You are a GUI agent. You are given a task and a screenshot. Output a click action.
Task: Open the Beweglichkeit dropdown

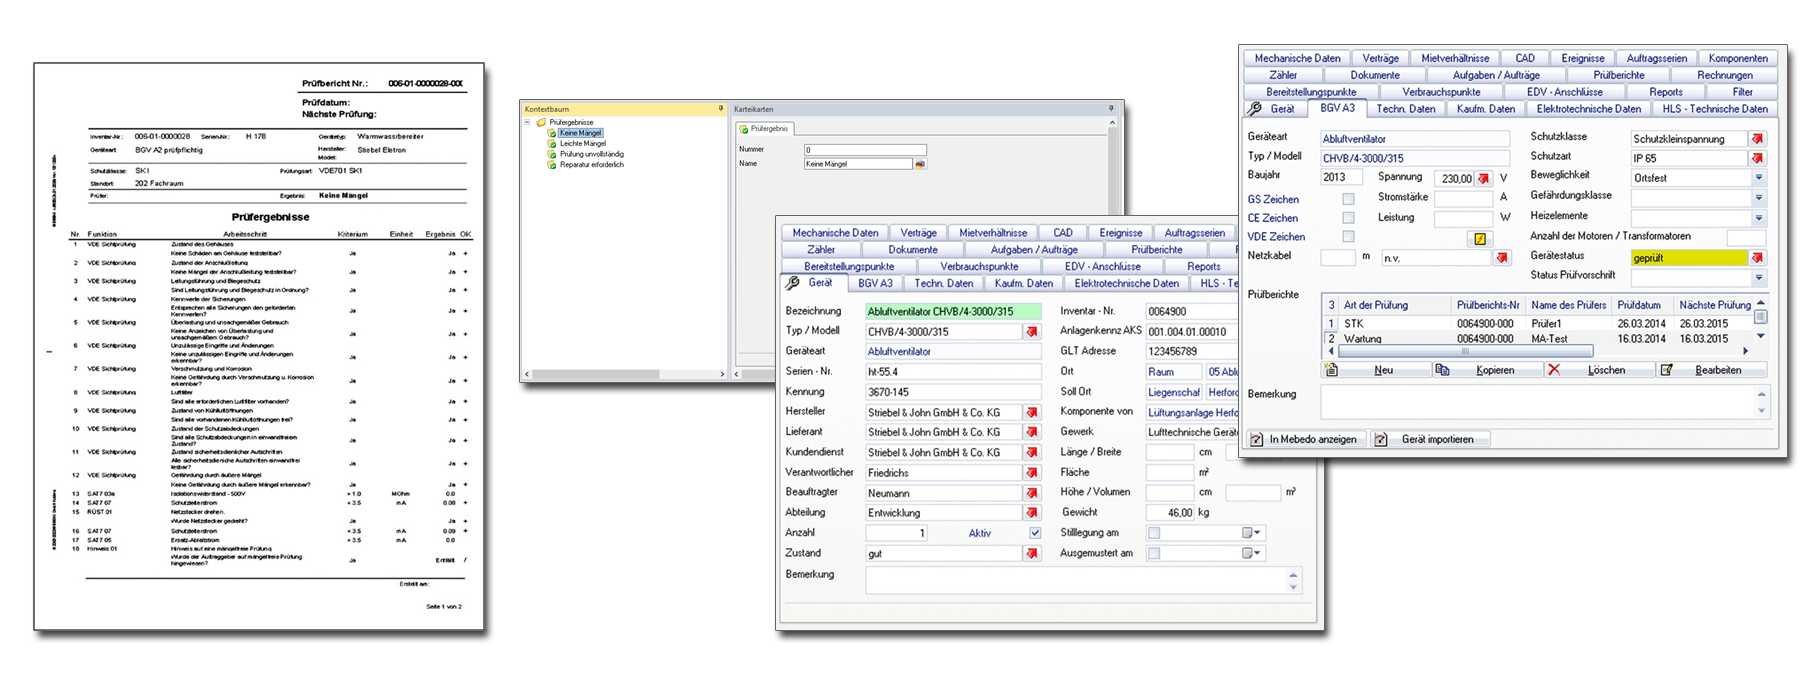tap(1758, 178)
